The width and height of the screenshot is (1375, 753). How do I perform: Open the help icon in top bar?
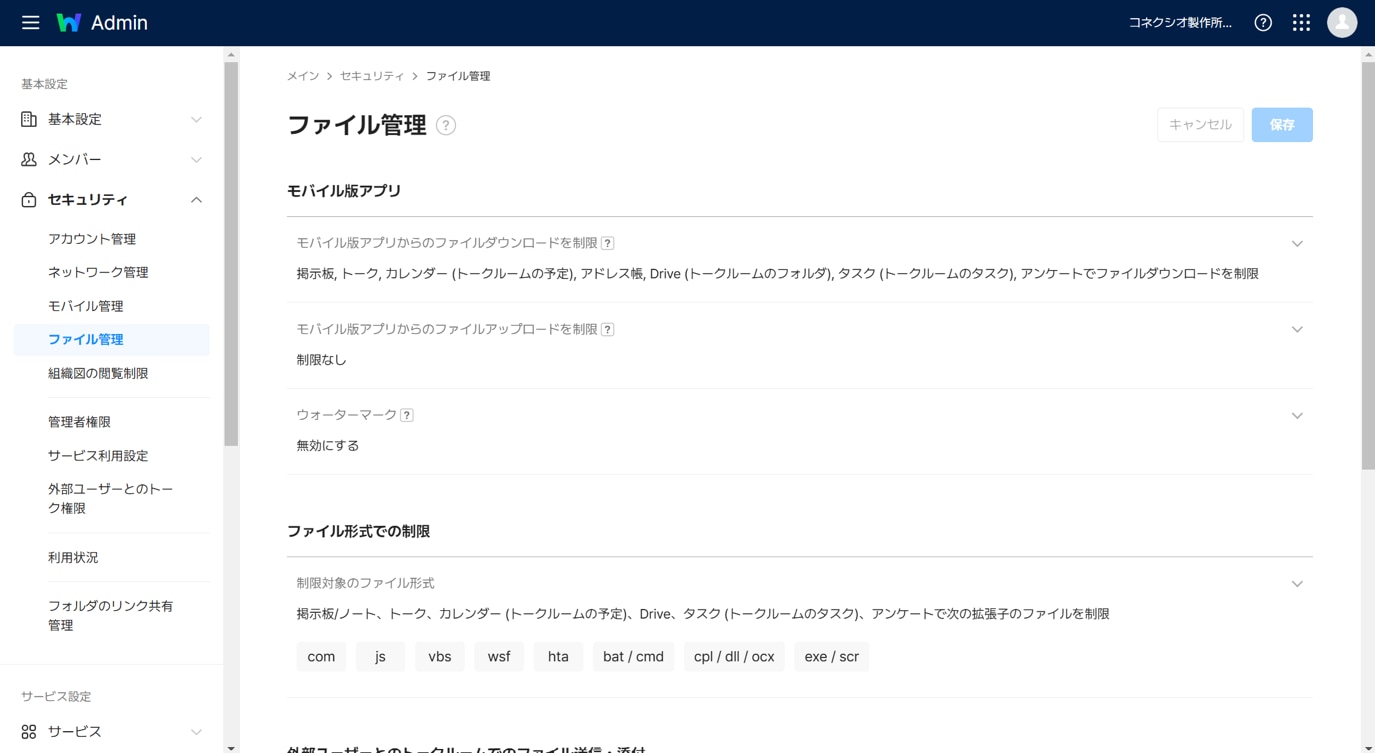tap(1263, 22)
